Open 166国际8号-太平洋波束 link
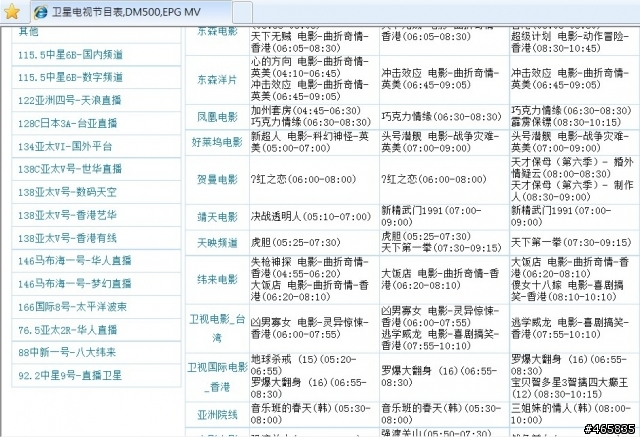 click(72, 307)
